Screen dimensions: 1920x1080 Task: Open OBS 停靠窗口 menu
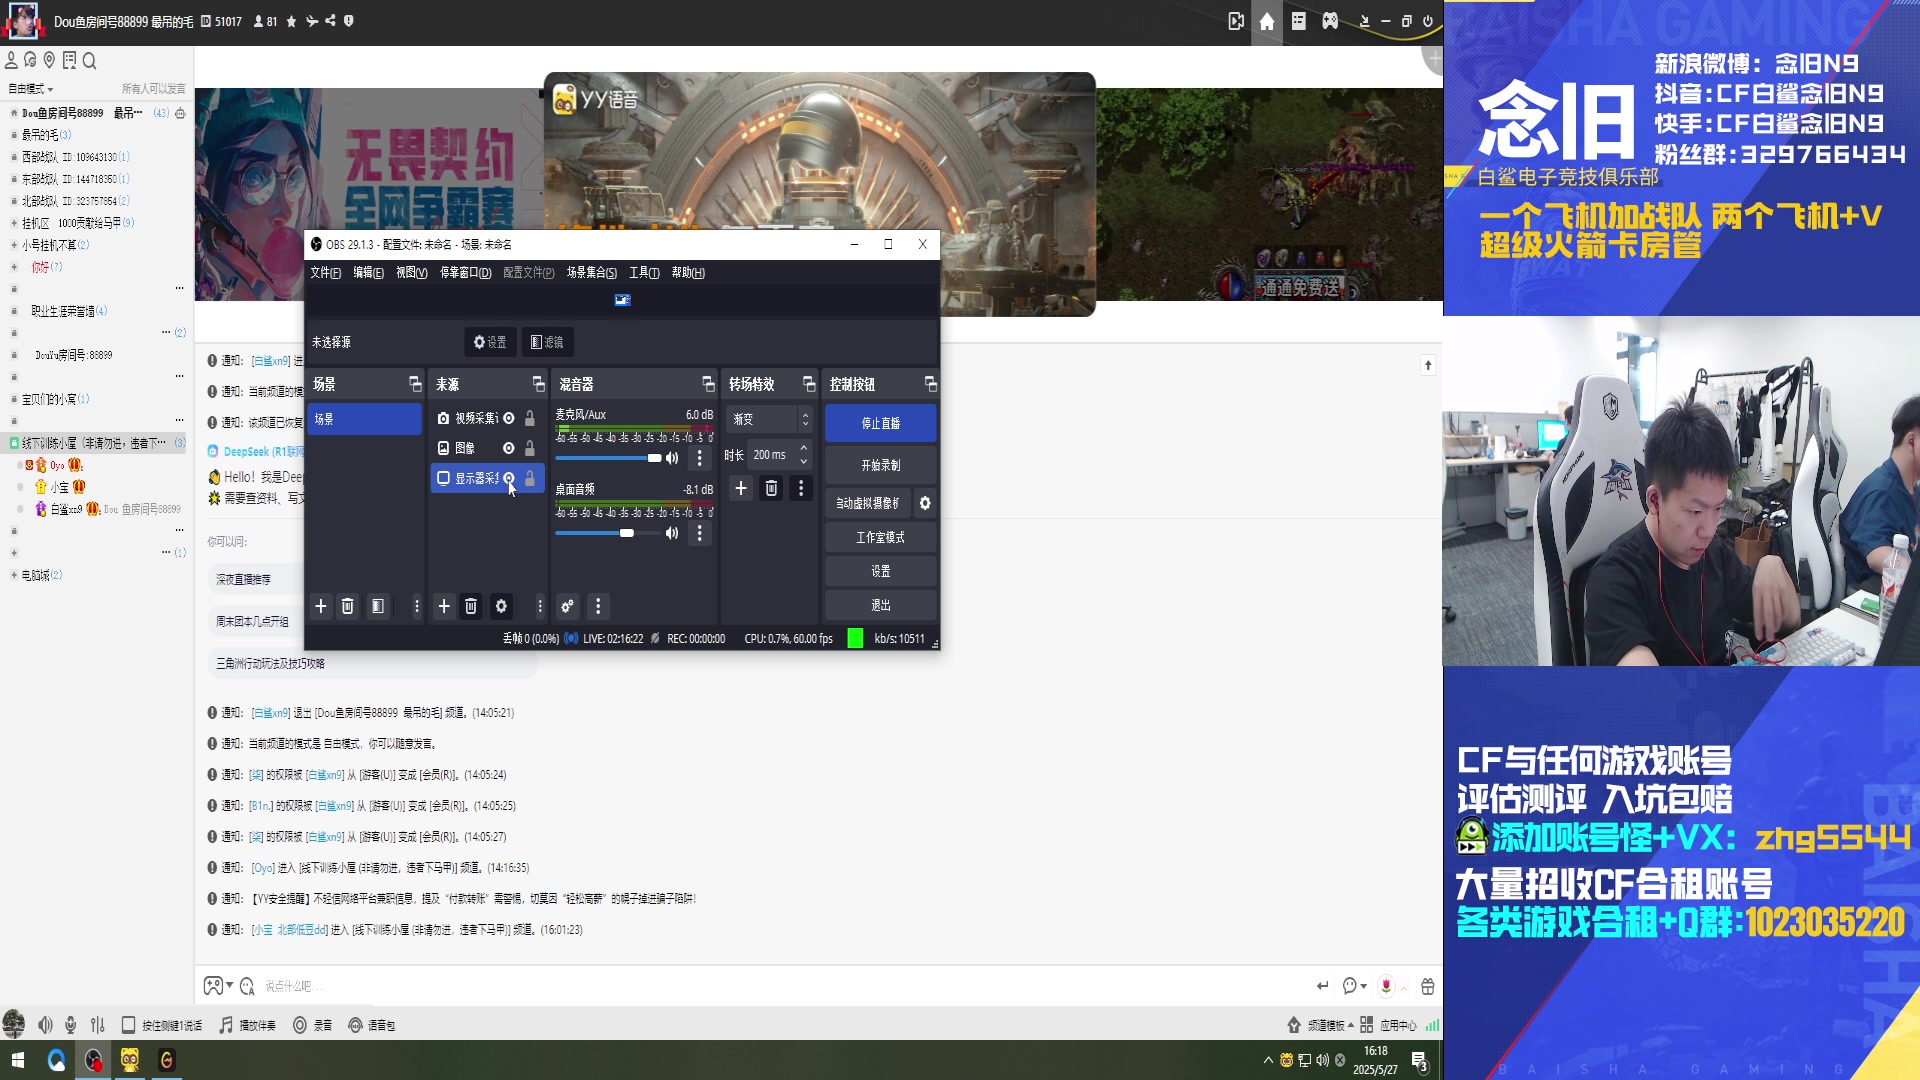coord(465,272)
